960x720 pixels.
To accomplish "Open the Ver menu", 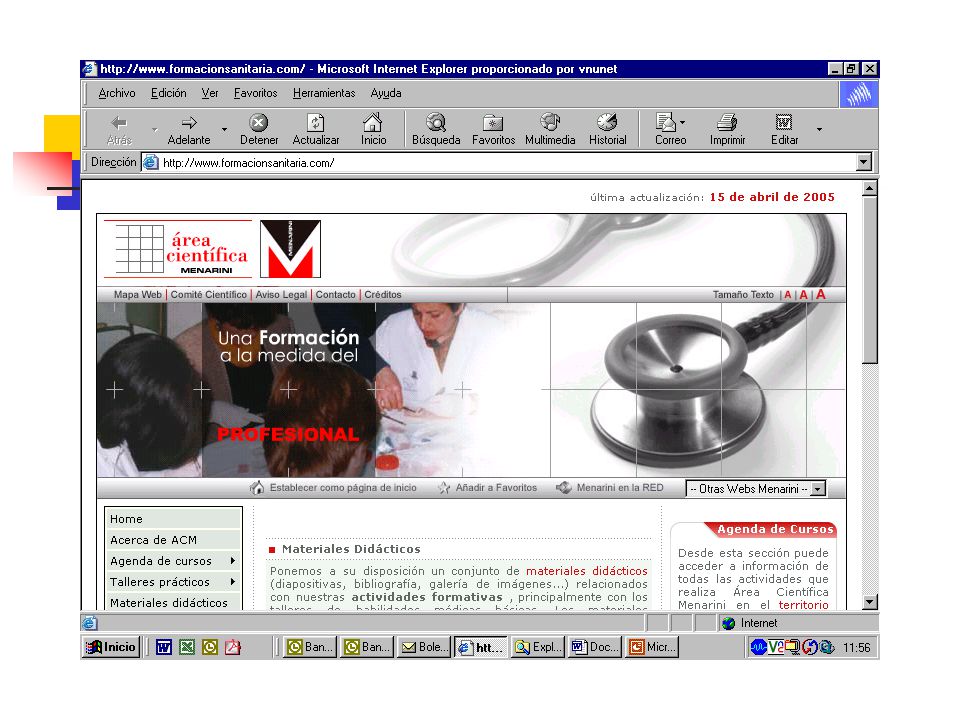I will 210,93.
